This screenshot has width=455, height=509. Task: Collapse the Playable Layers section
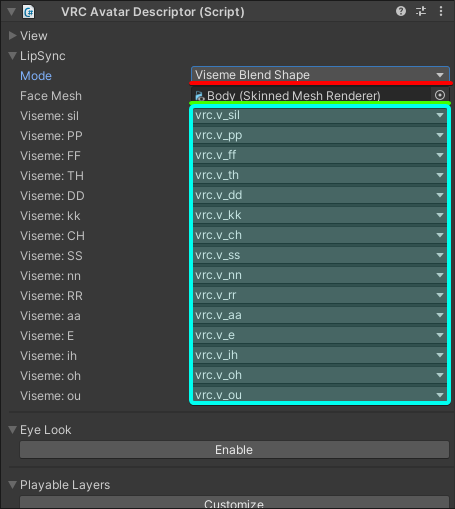point(12,485)
